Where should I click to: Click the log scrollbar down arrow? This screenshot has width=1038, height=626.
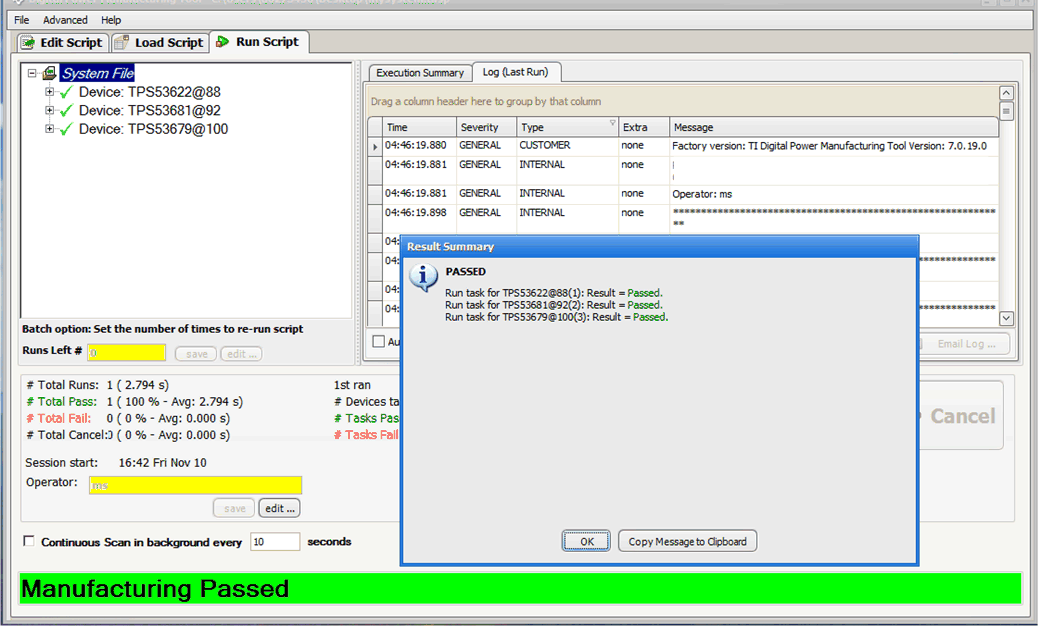(1006, 318)
